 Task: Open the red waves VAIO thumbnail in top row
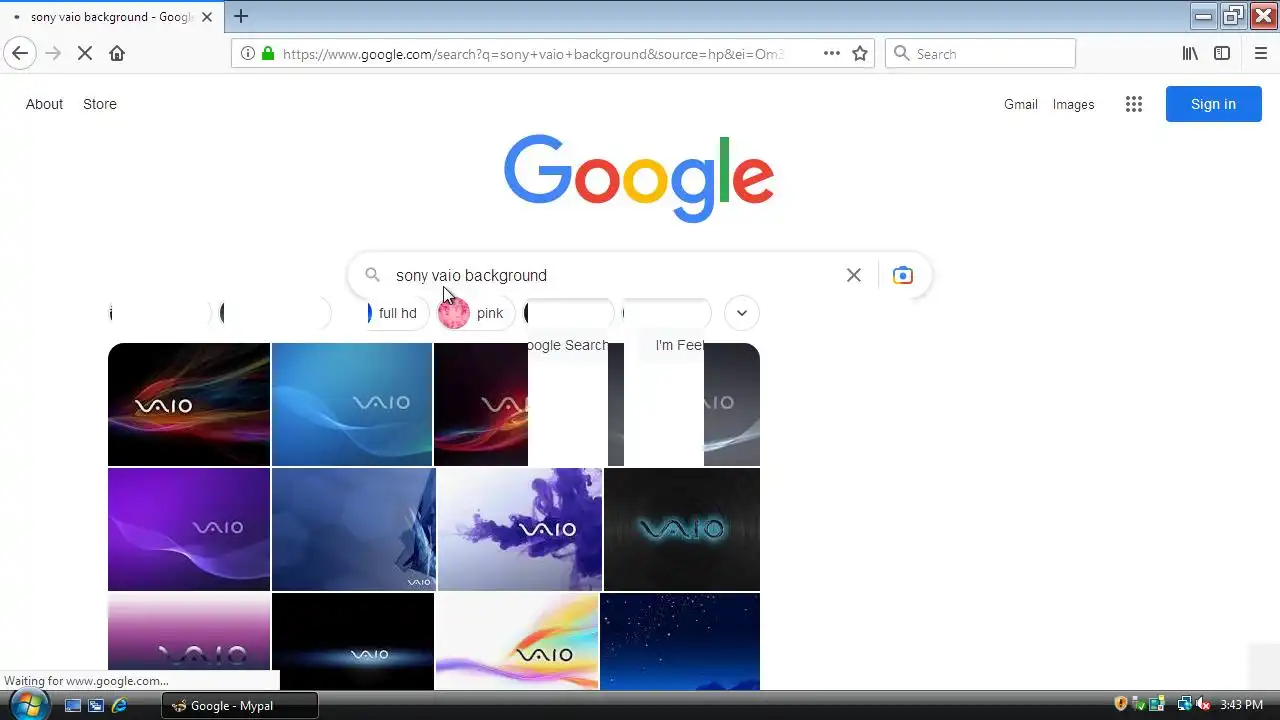pyautogui.click(x=481, y=404)
